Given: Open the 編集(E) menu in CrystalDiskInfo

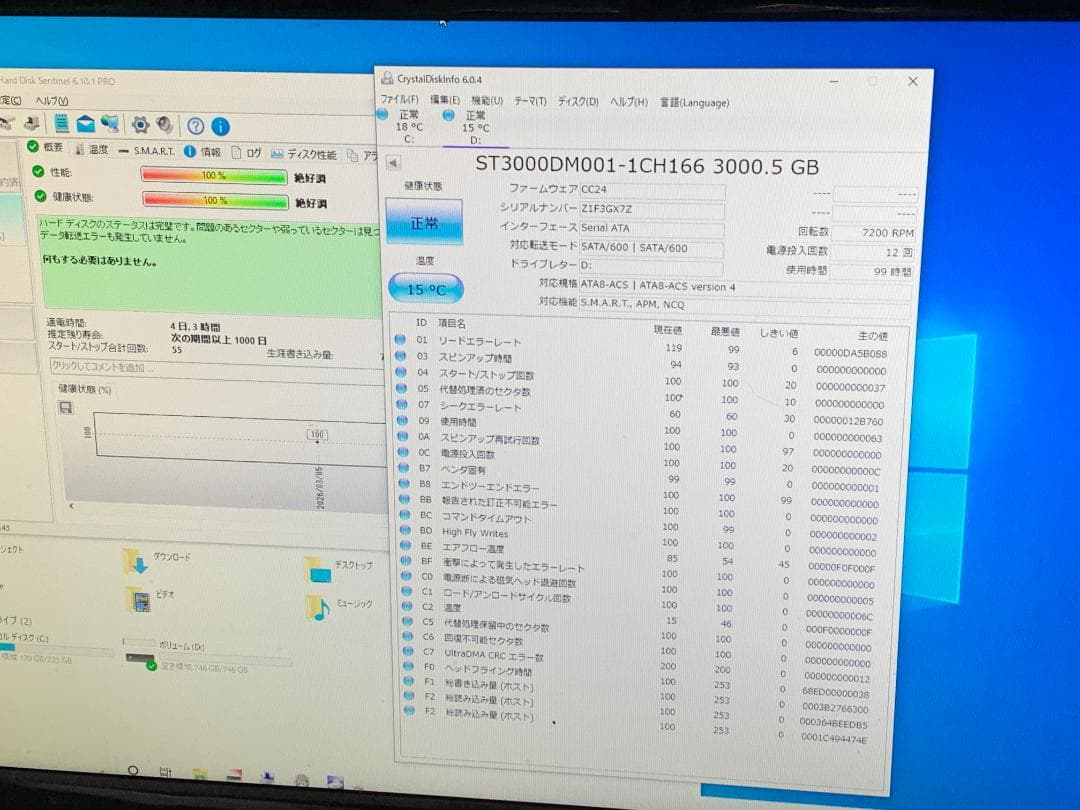Looking at the screenshot, I should coord(445,100).
